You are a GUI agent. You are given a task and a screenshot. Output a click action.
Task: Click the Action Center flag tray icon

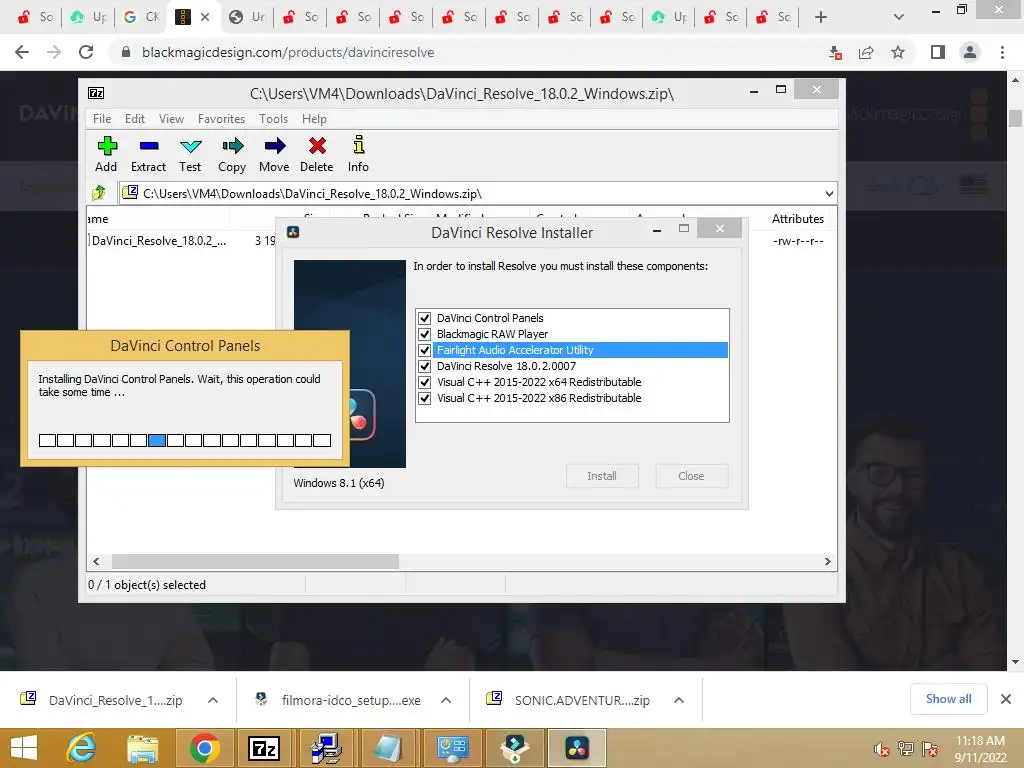pyautogui.click(x=930, y=749)
